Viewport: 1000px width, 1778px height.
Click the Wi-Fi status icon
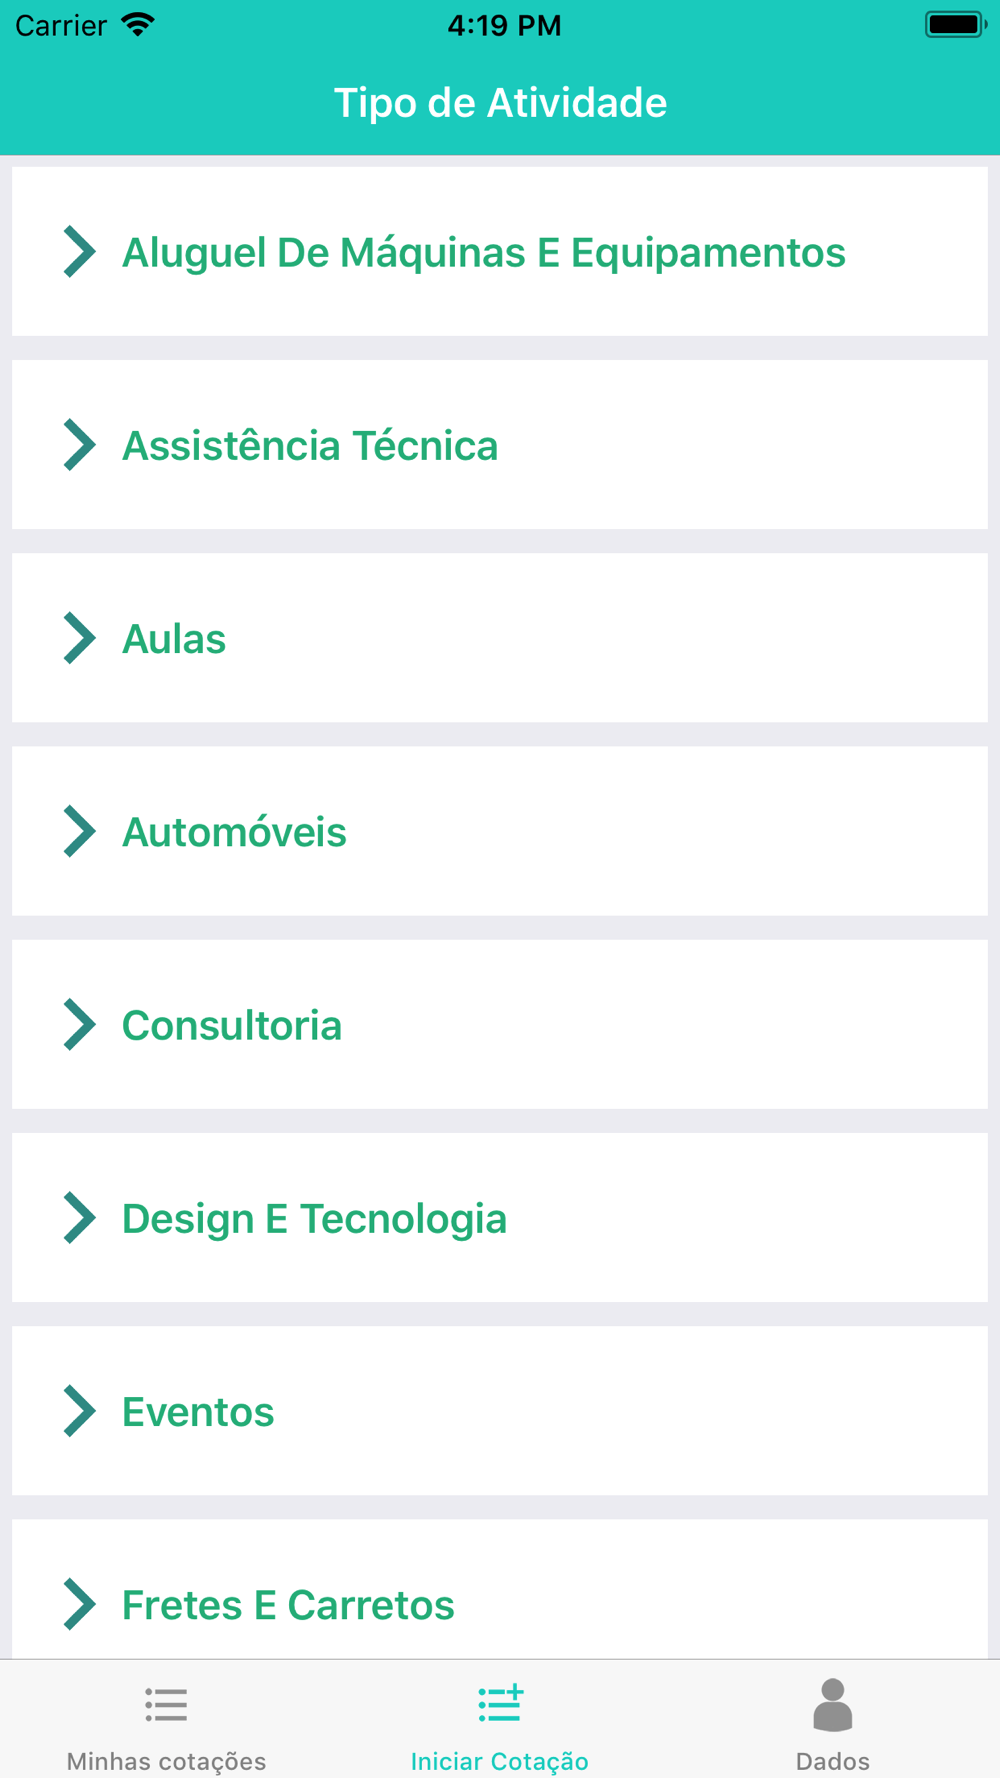pyautogui.click(x=138, y=25)
